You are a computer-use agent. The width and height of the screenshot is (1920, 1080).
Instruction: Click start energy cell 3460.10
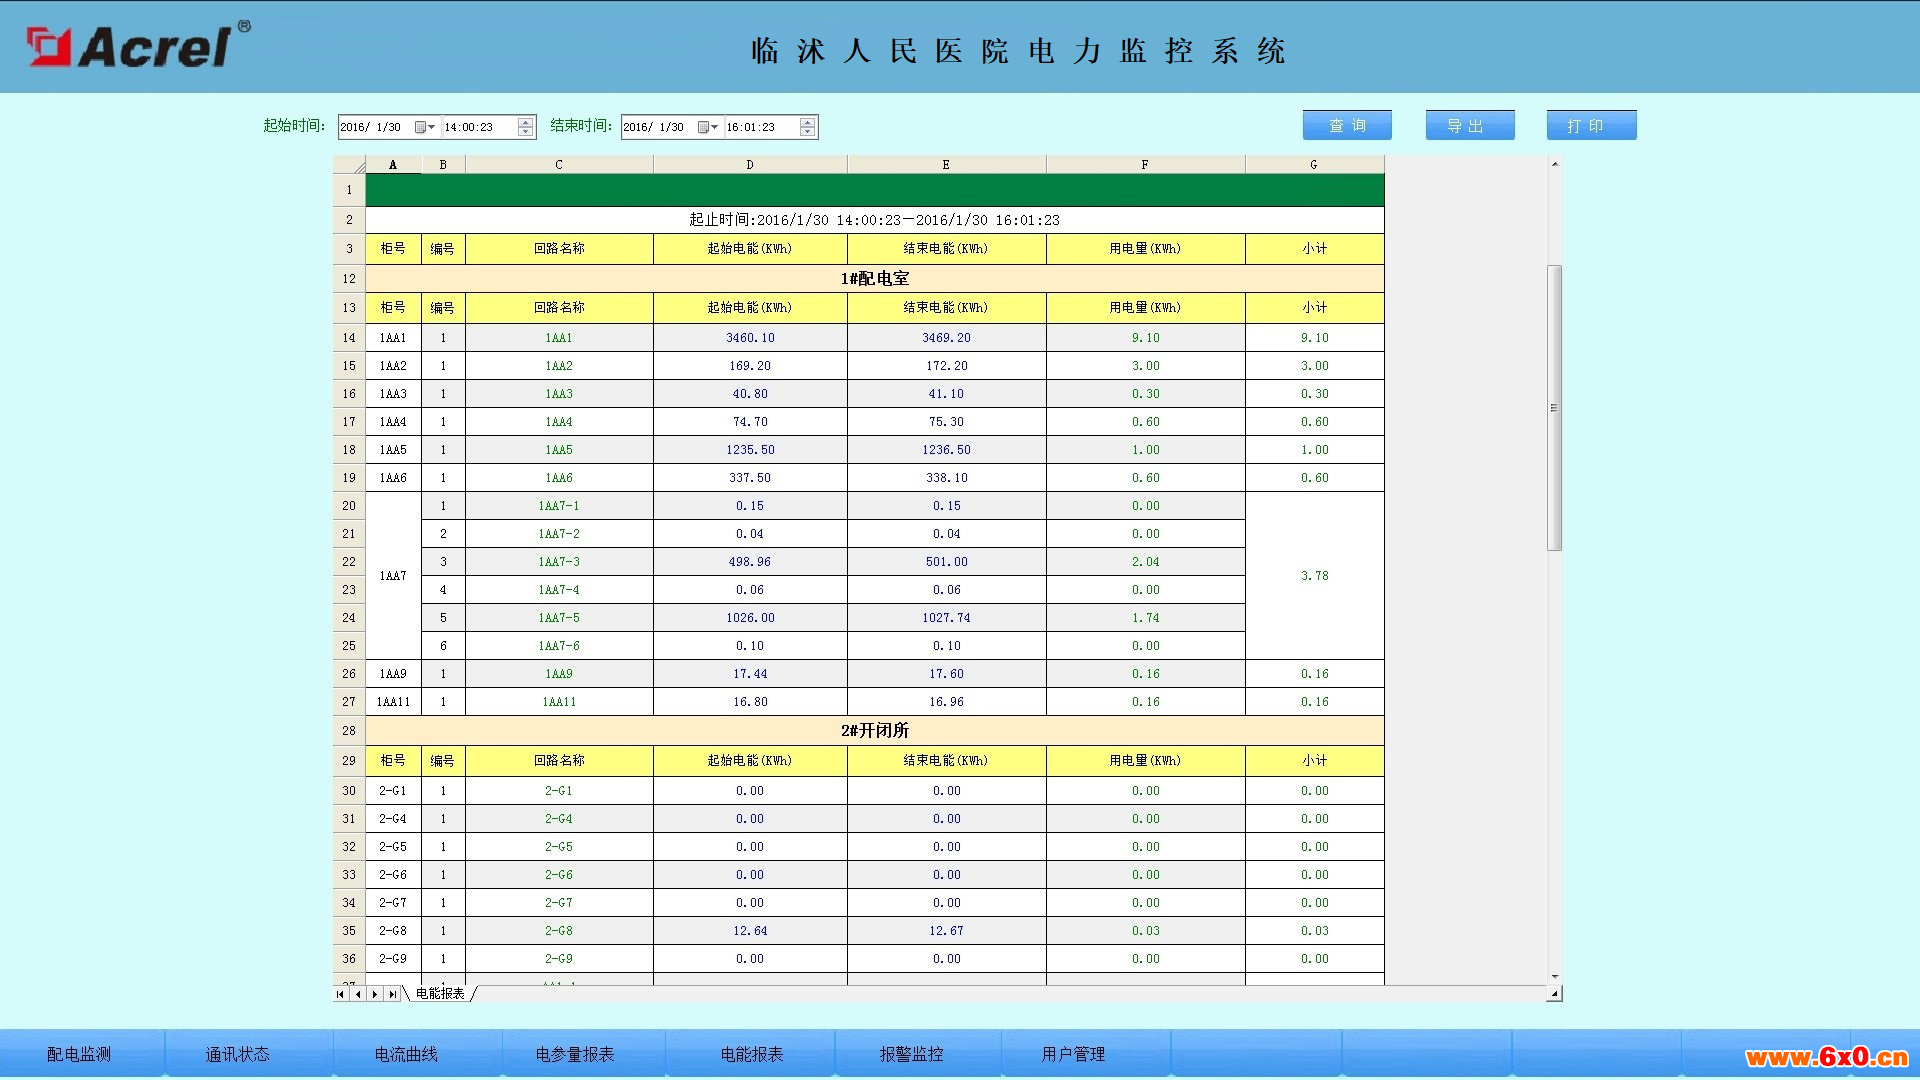click(750, 338)
